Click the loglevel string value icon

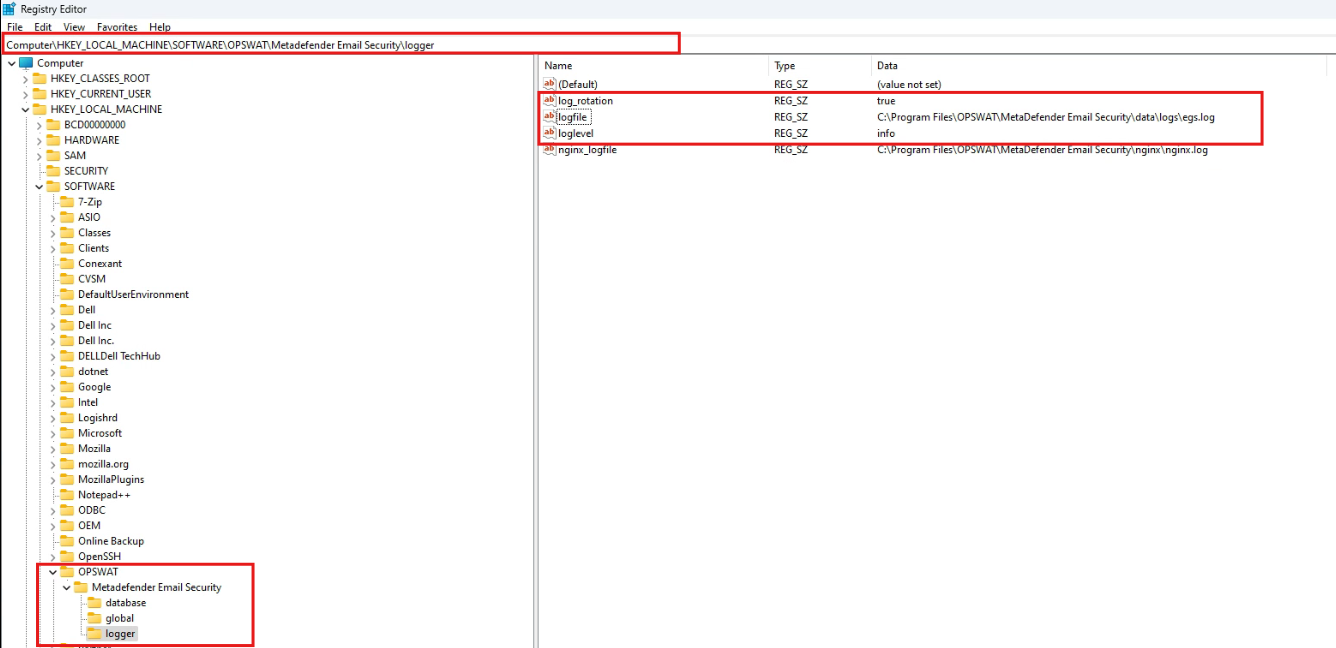pos(549,133)
